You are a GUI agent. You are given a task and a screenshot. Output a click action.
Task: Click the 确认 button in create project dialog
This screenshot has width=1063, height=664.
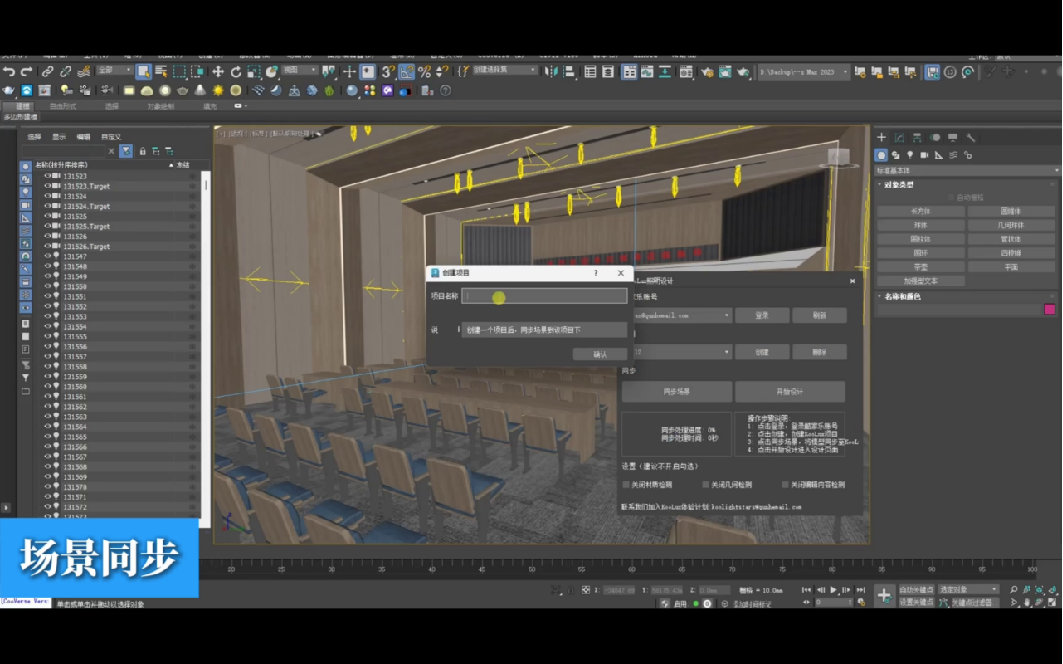[600, 354]
